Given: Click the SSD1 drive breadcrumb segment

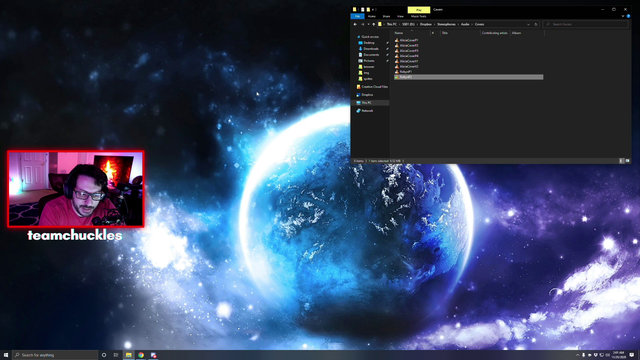Looking at the screenshot, I should point(408,24).
